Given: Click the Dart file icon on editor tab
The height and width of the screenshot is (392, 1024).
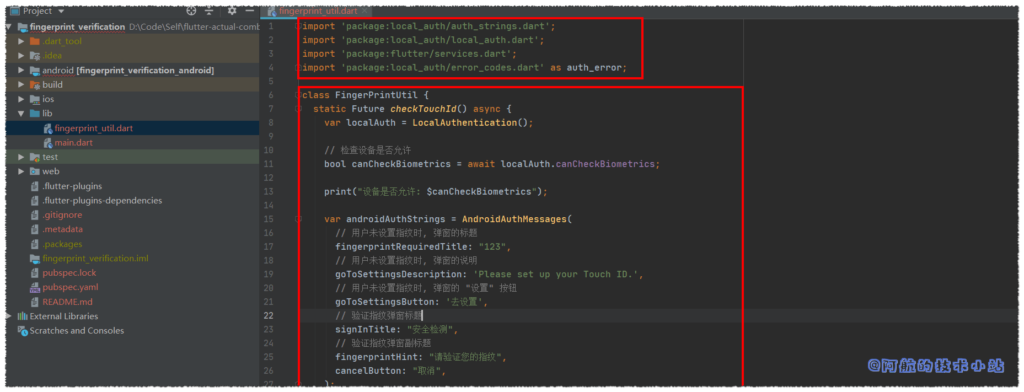Looking at the screenshot, I should [x=271, y=11].
